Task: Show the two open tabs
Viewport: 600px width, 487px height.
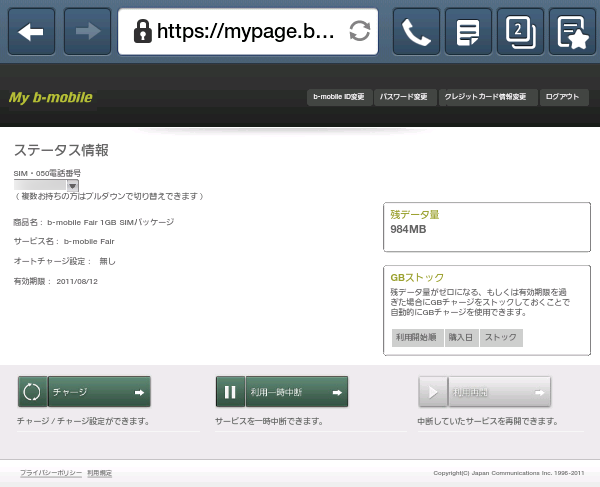Action: (520, 31)
